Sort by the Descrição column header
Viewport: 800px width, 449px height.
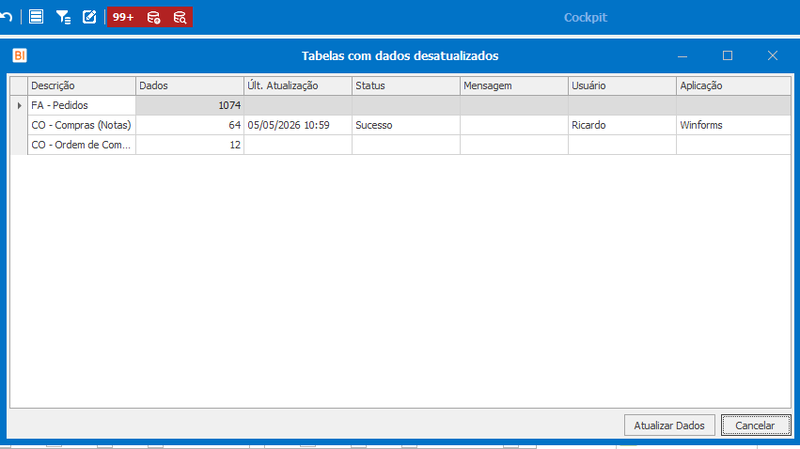[82, 86]
